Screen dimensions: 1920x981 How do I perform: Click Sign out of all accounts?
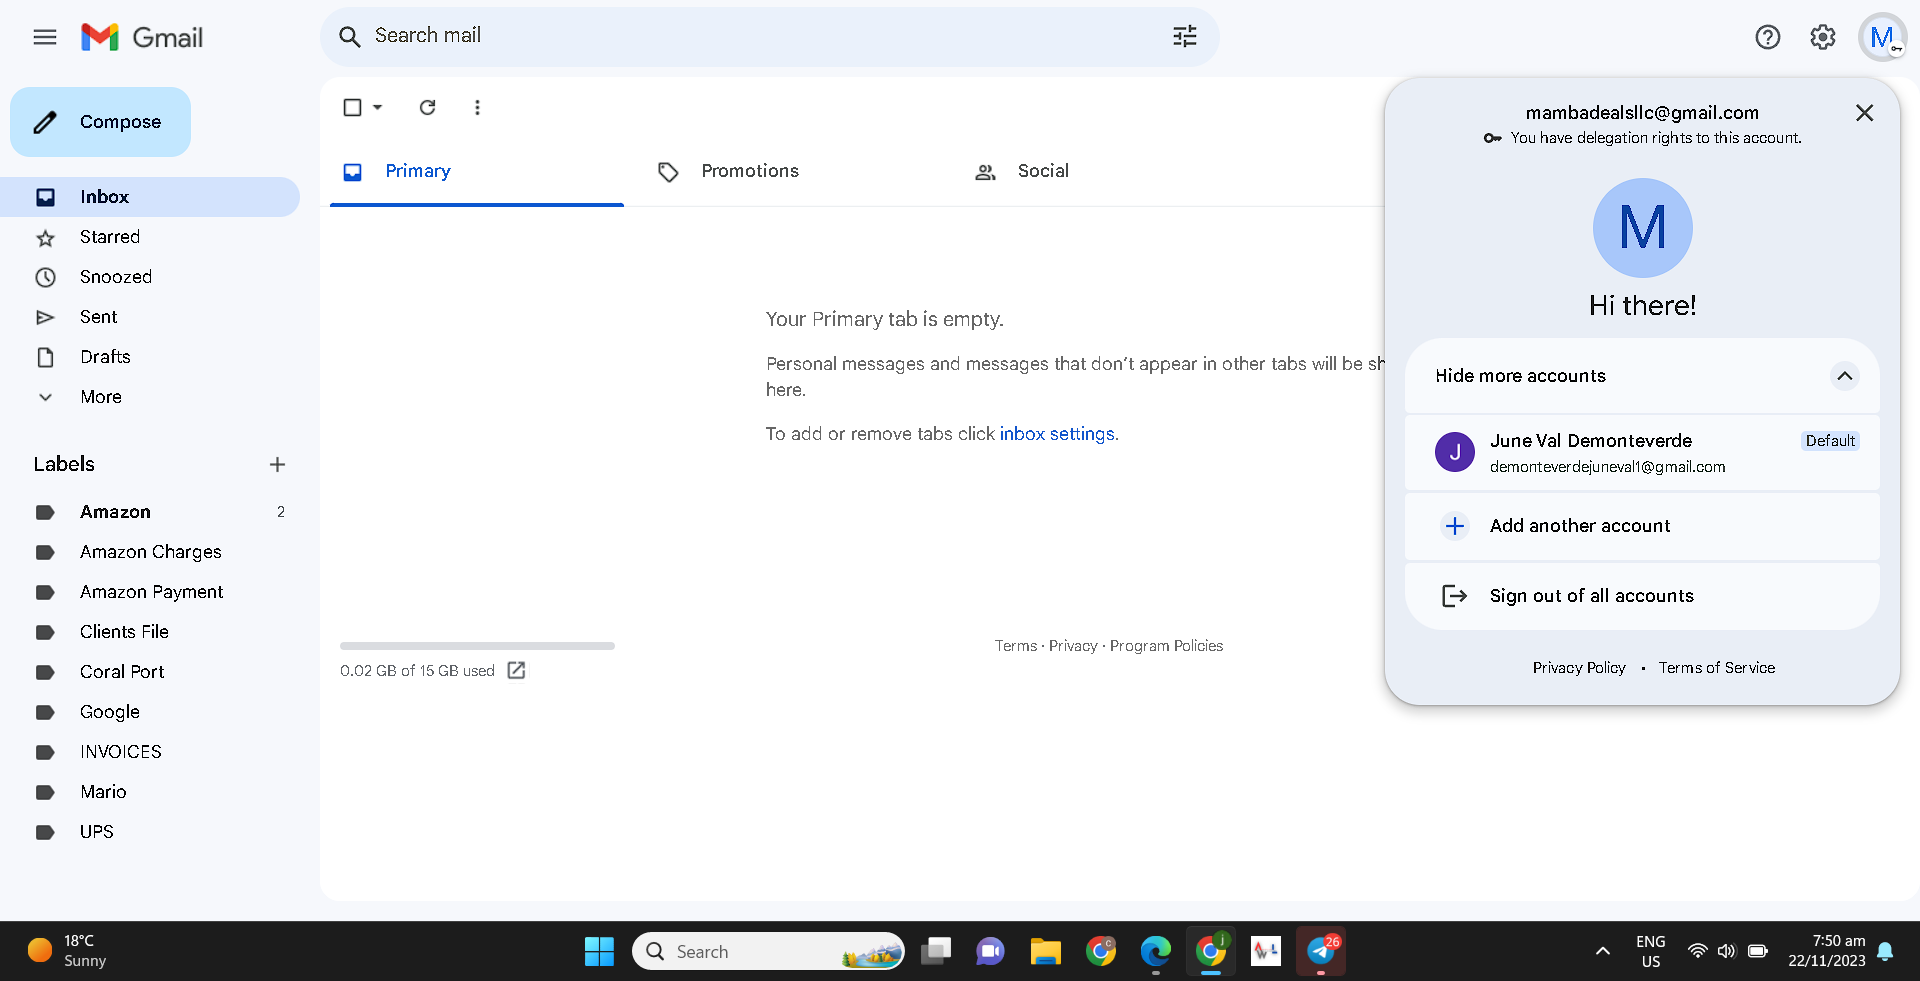[x=1642, y=596]
